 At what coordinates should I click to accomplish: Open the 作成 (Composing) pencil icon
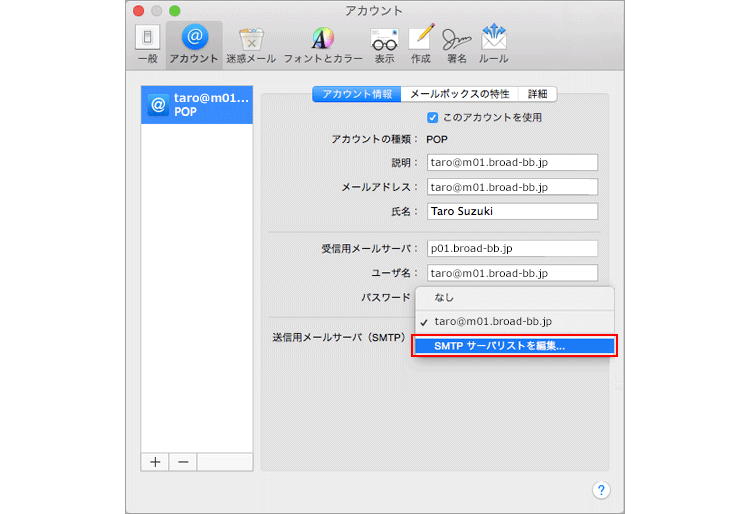pyautogui.click(x=420, y=44)
